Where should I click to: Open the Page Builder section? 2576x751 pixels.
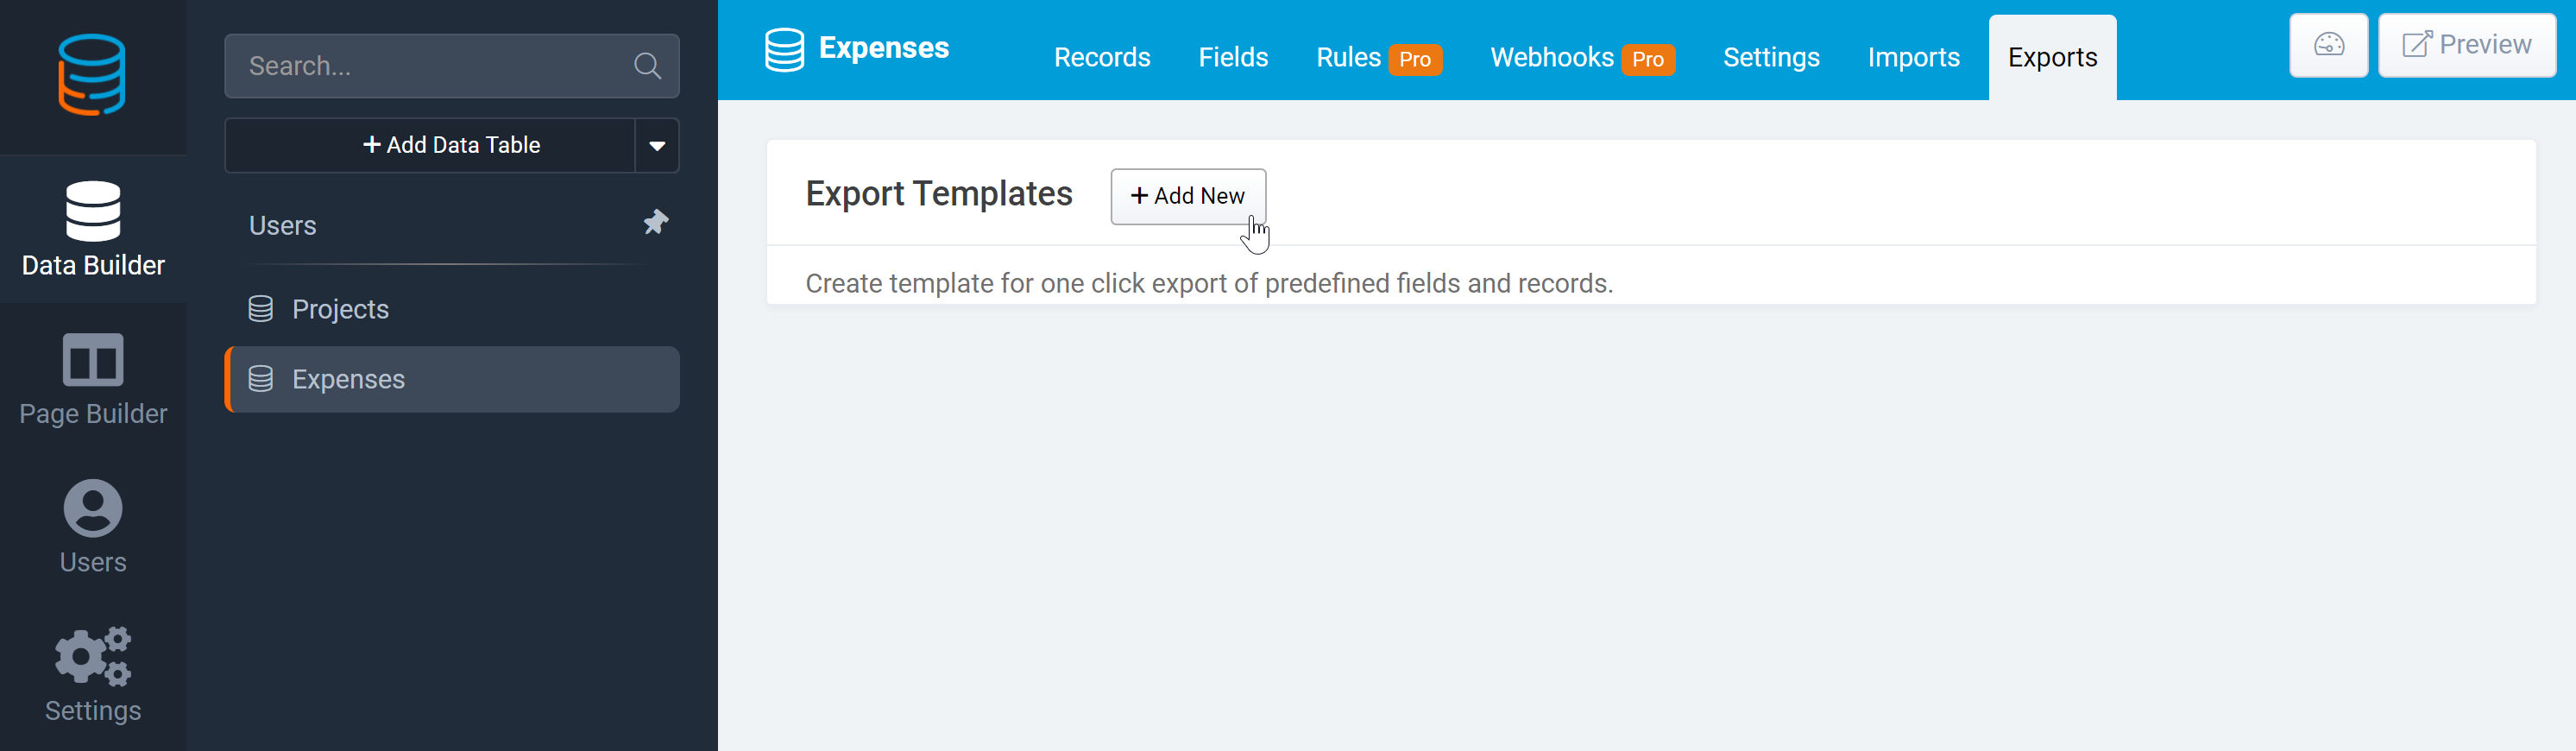(93, 379)
